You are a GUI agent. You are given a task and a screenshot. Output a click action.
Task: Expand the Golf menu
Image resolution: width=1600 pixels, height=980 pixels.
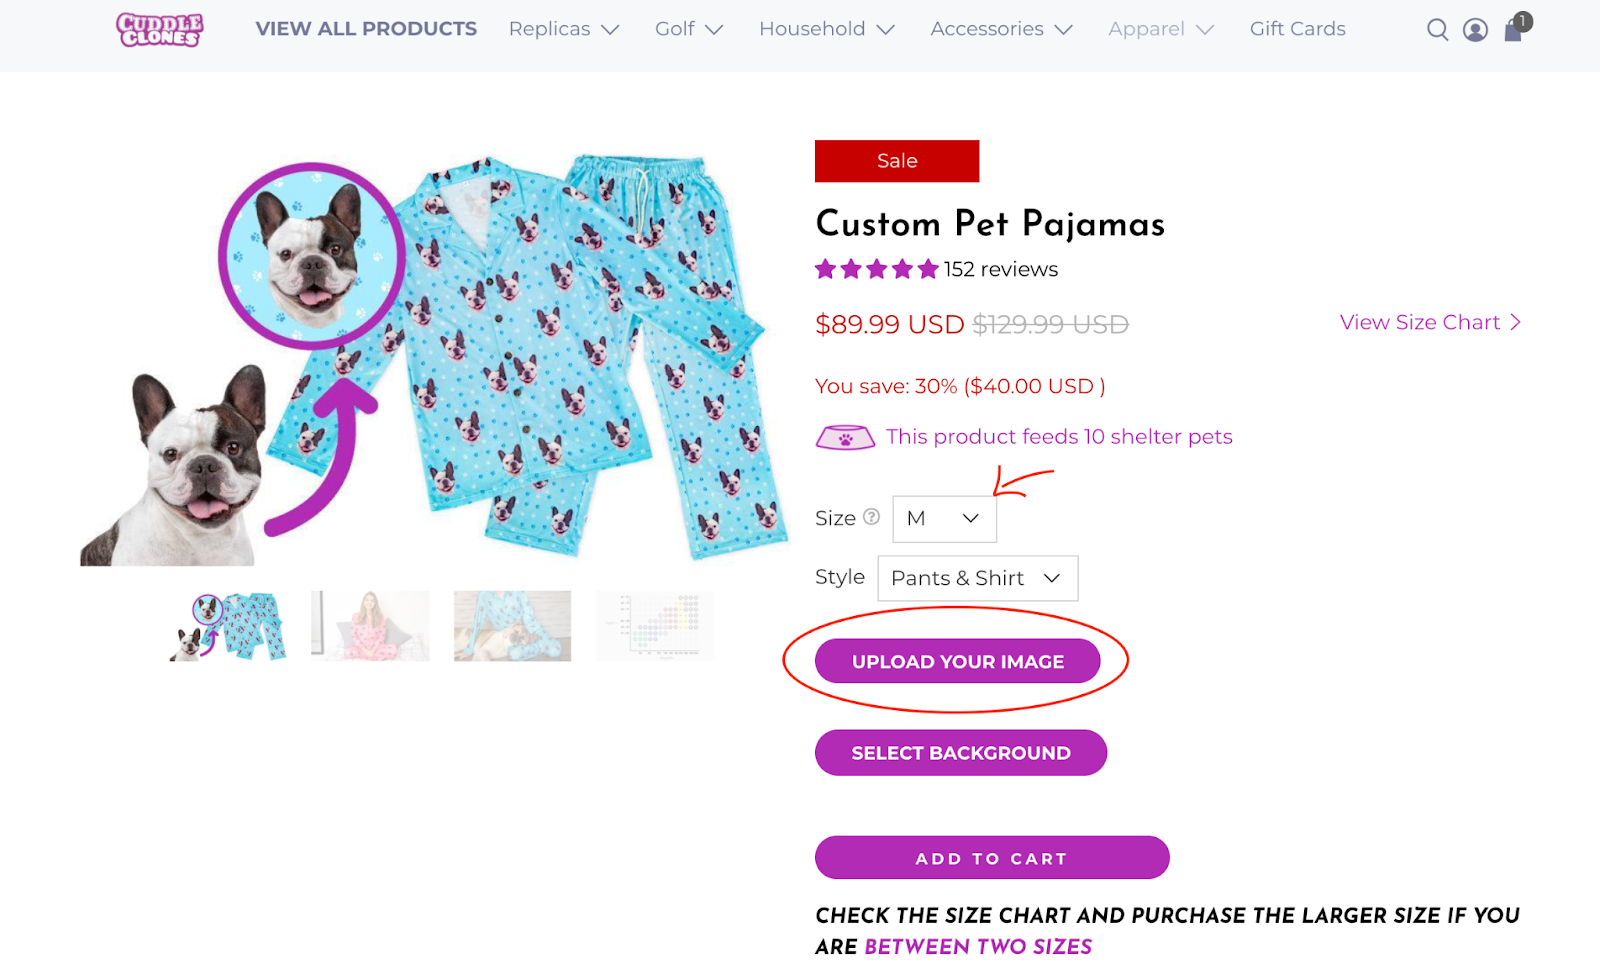click(x=688, y=29)
